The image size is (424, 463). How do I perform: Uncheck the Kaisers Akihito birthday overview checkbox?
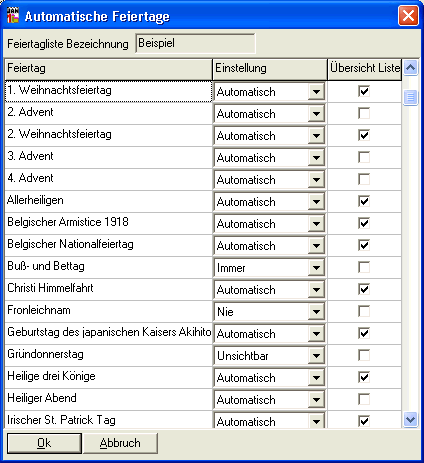pyautogui.click(x=364, y=333)
